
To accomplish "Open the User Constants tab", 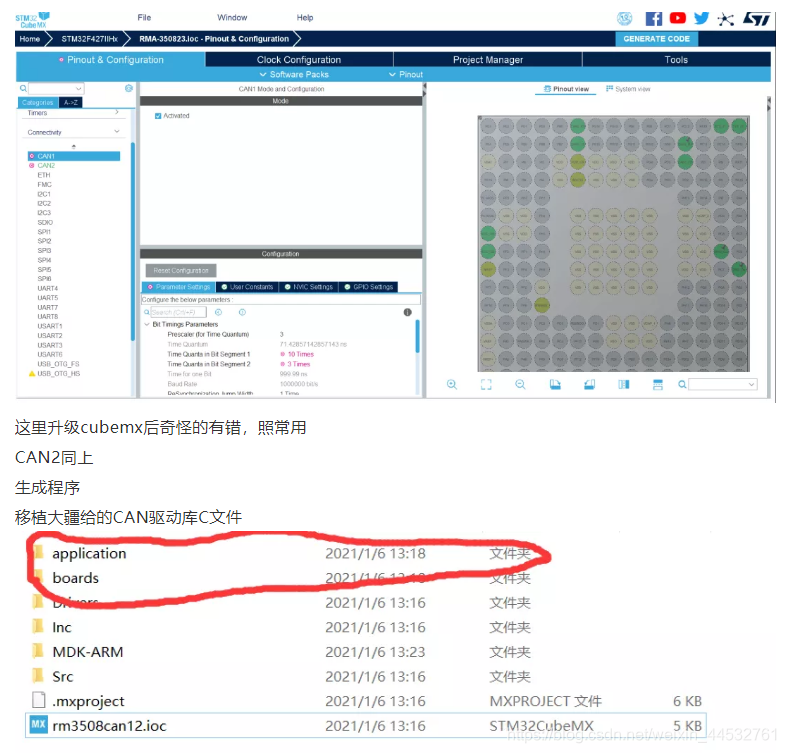I will coord(247,287).
